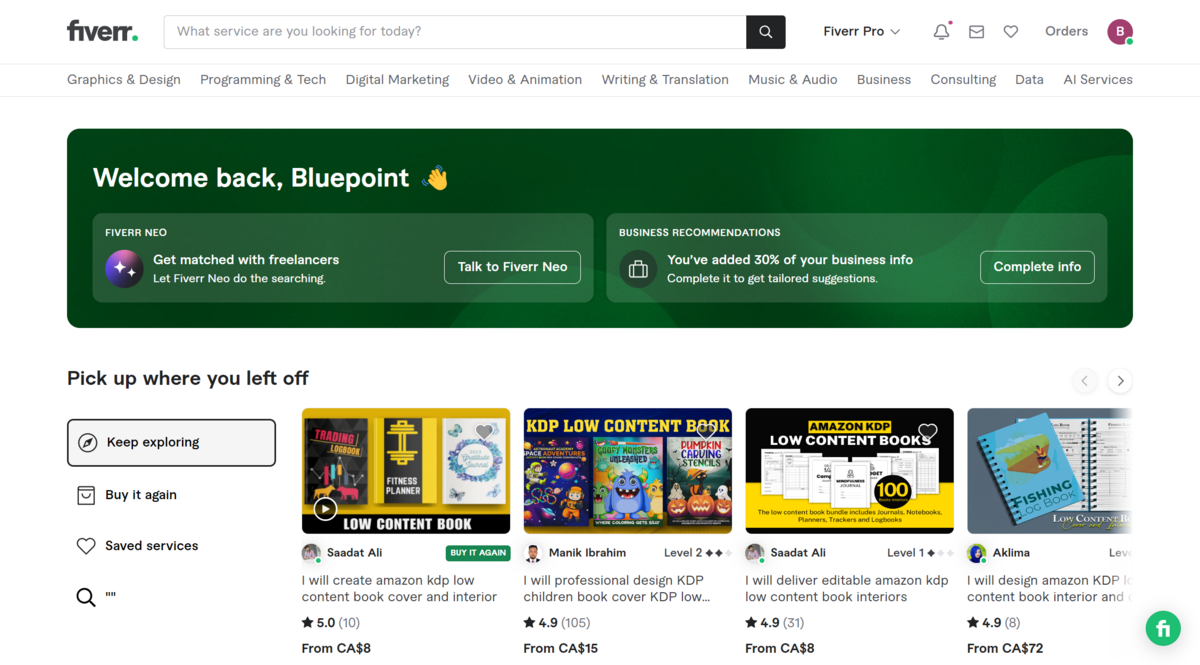Click the Fiverr Neo sparkle icon

tap(124, 268)
